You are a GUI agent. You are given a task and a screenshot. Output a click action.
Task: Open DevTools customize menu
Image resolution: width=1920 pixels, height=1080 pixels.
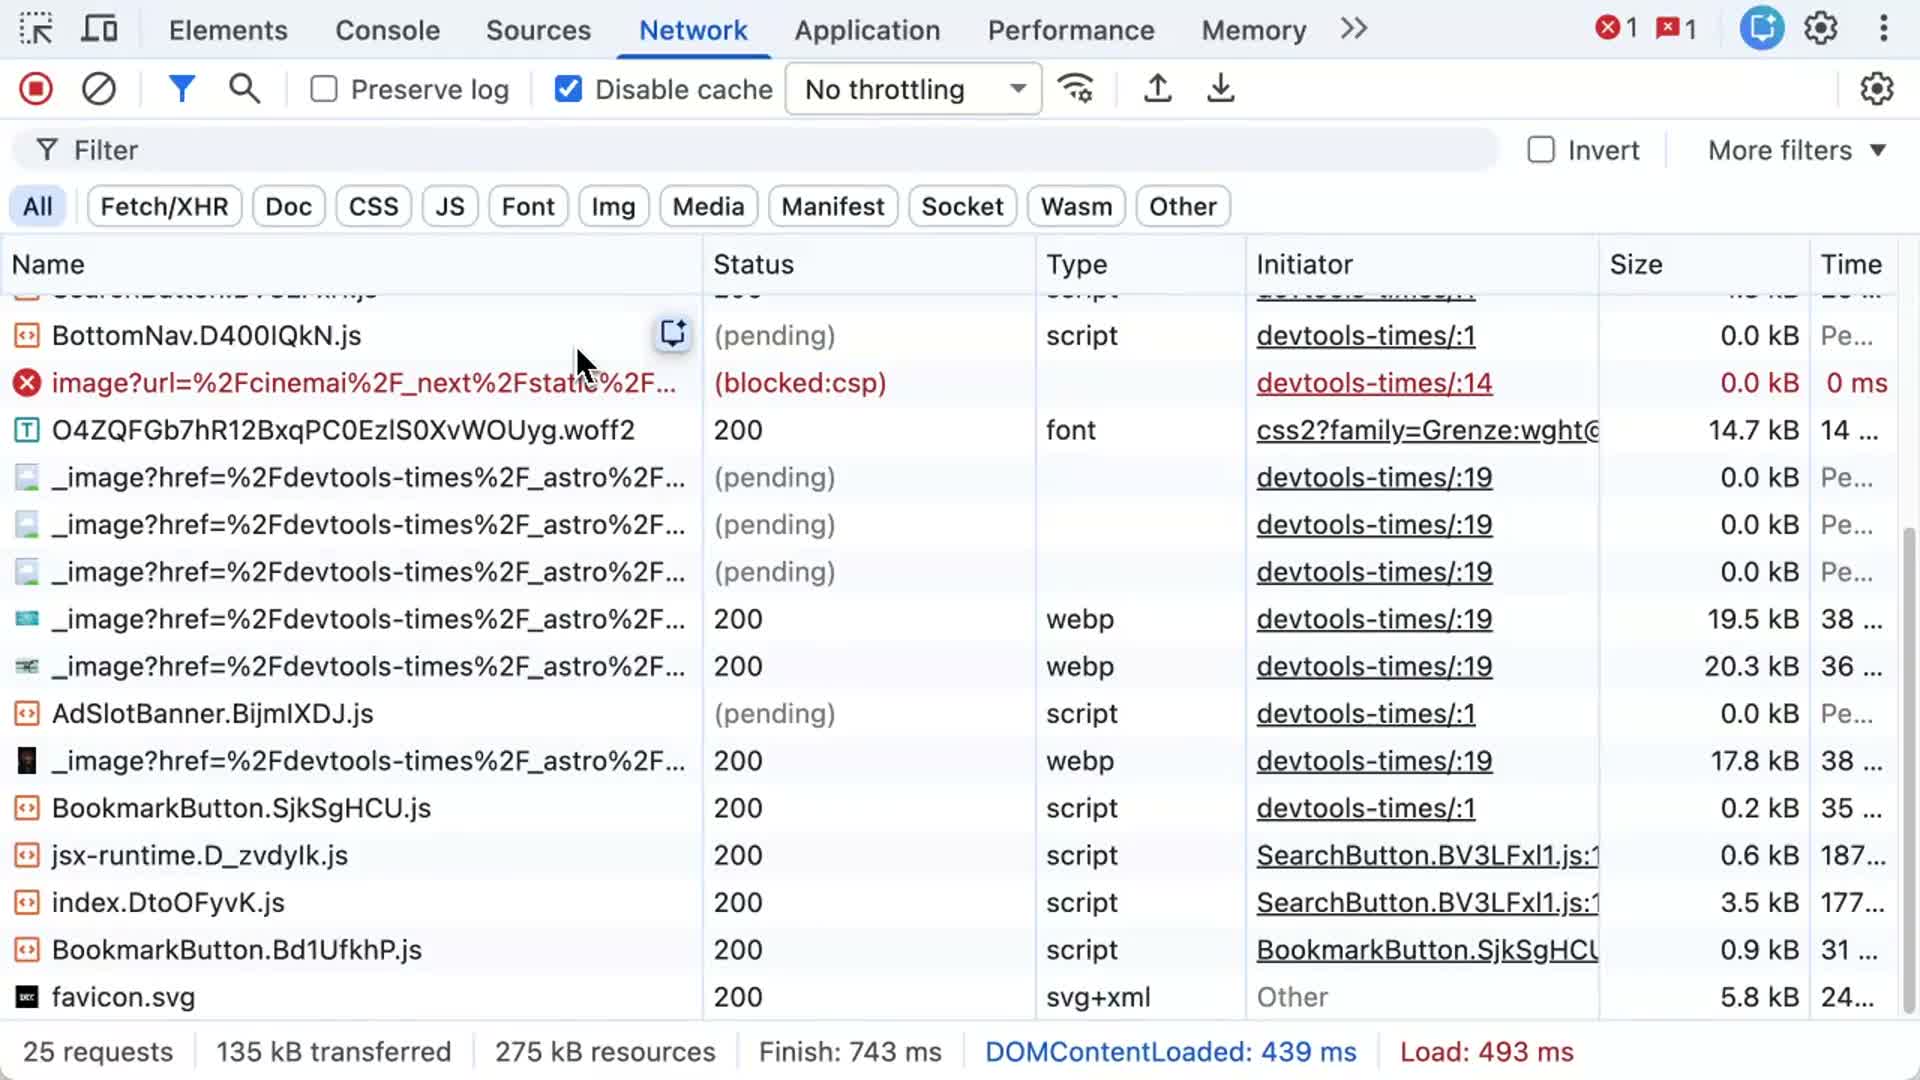tap(1884, 28)
